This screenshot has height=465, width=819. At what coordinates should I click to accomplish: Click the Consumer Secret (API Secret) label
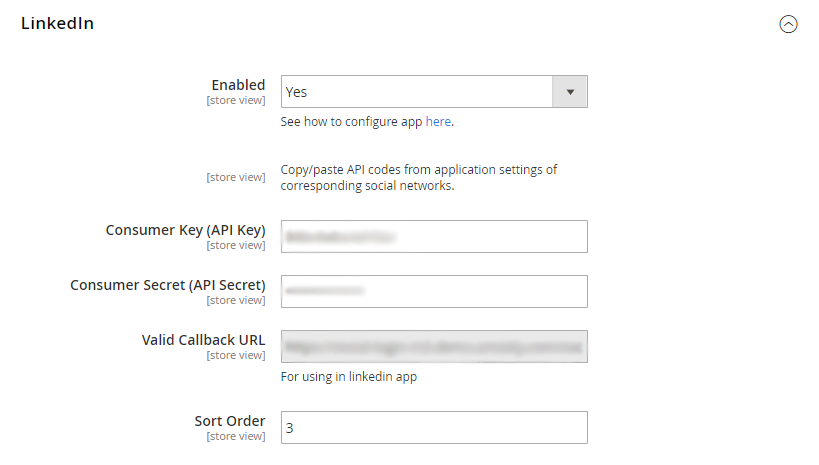pos(168,285)
